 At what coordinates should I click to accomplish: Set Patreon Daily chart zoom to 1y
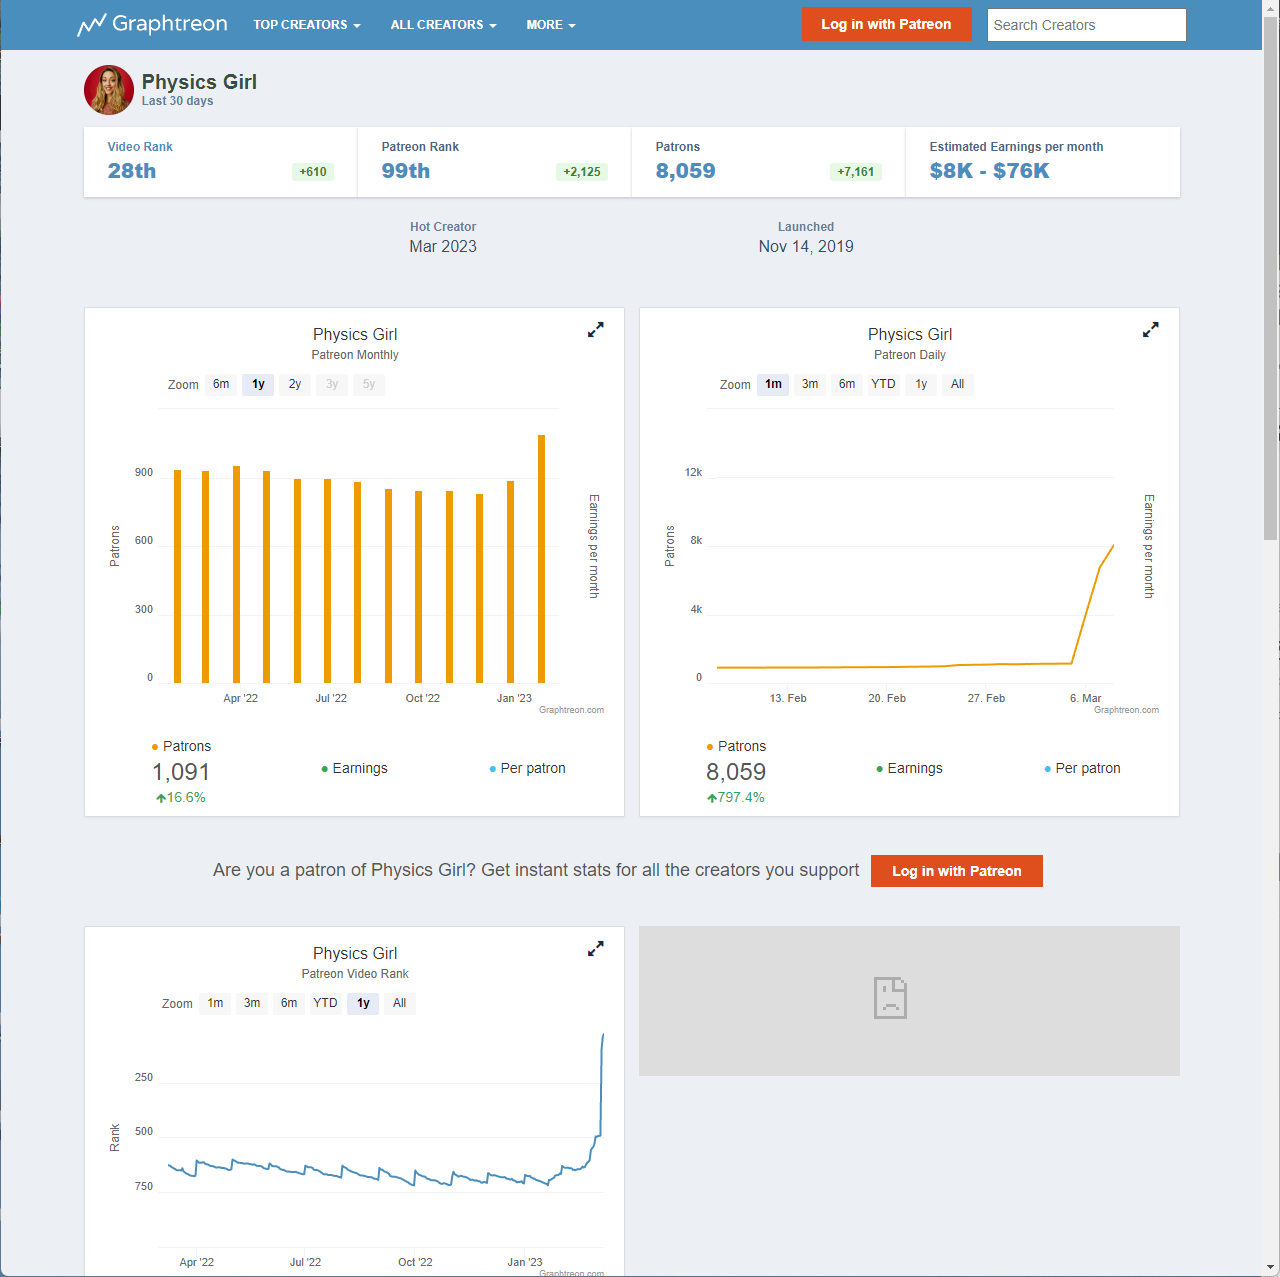click(x=921, y=384)
